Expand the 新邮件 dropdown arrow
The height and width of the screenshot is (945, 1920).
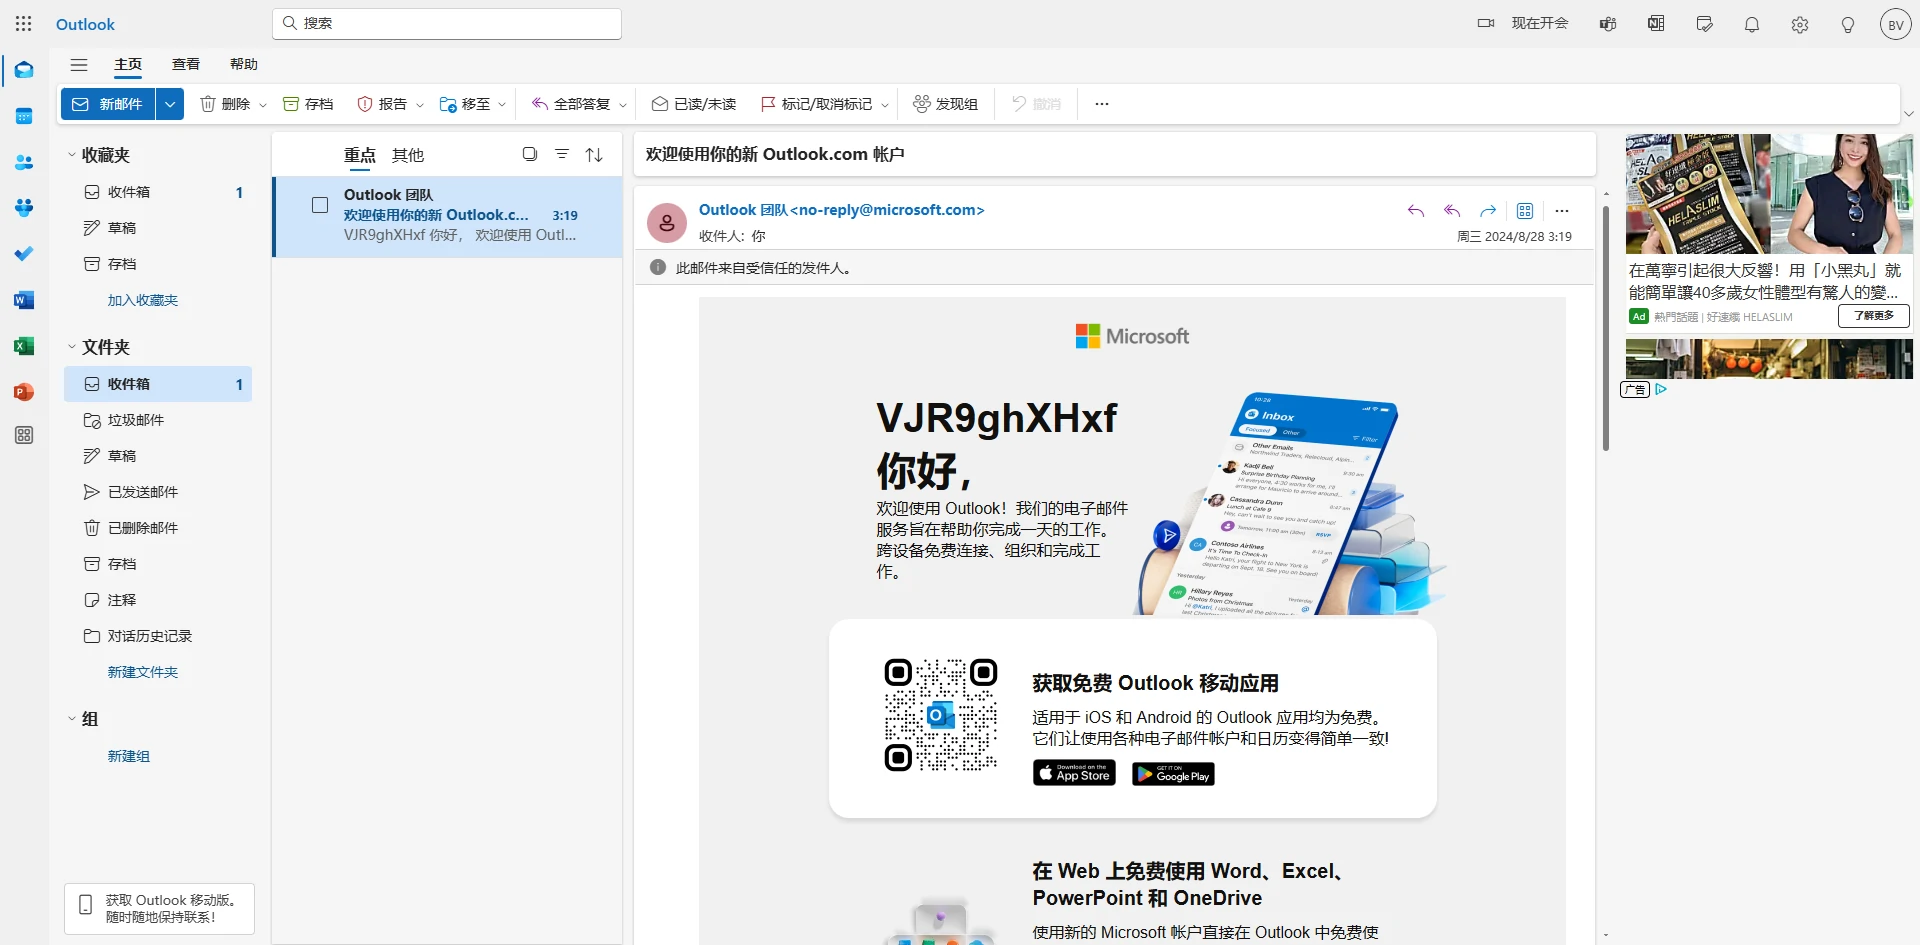[x=170, y=104]
